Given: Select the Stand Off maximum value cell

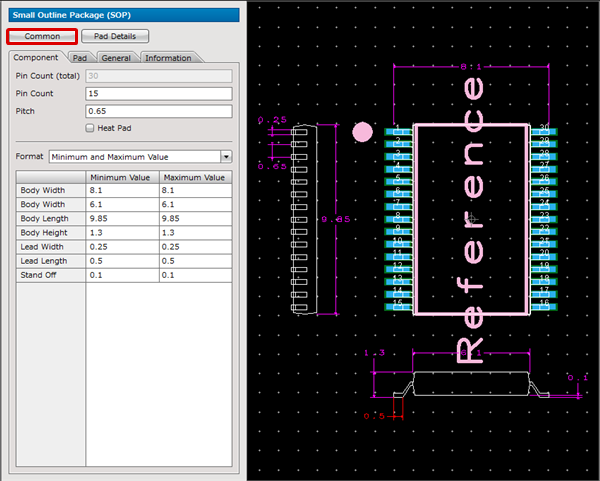Looking at the screenshot, I should [195, 274].
